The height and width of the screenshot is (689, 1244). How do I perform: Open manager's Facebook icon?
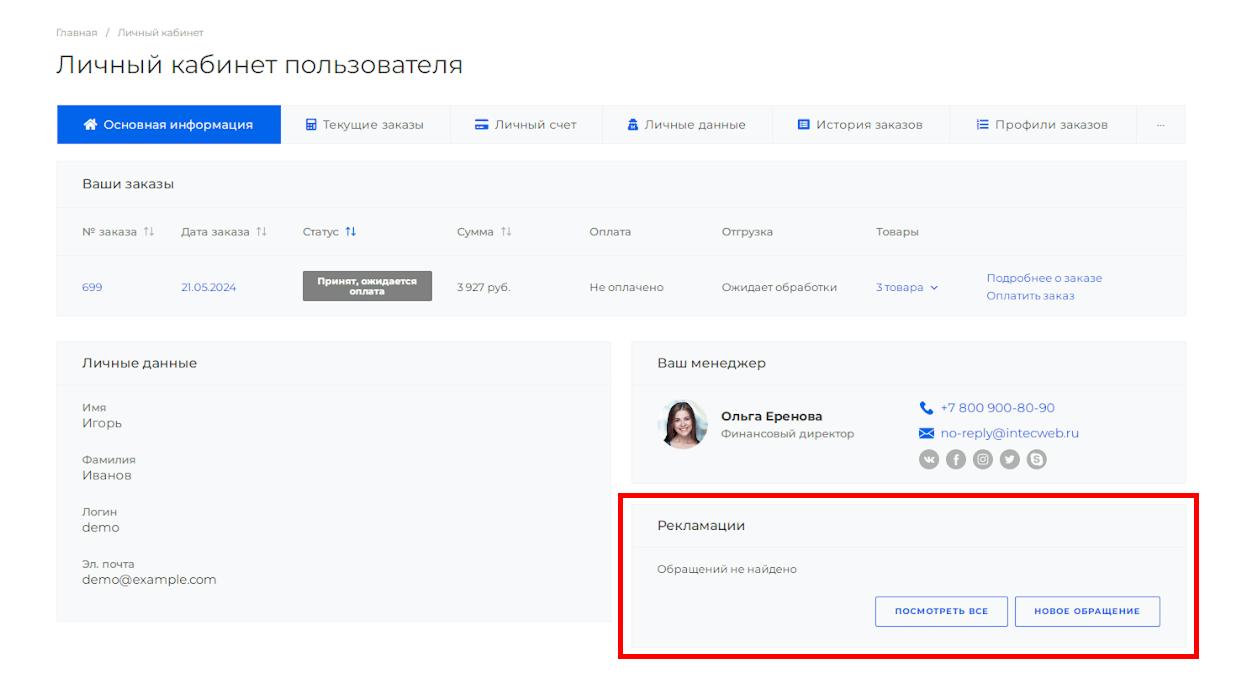point(956,459)
